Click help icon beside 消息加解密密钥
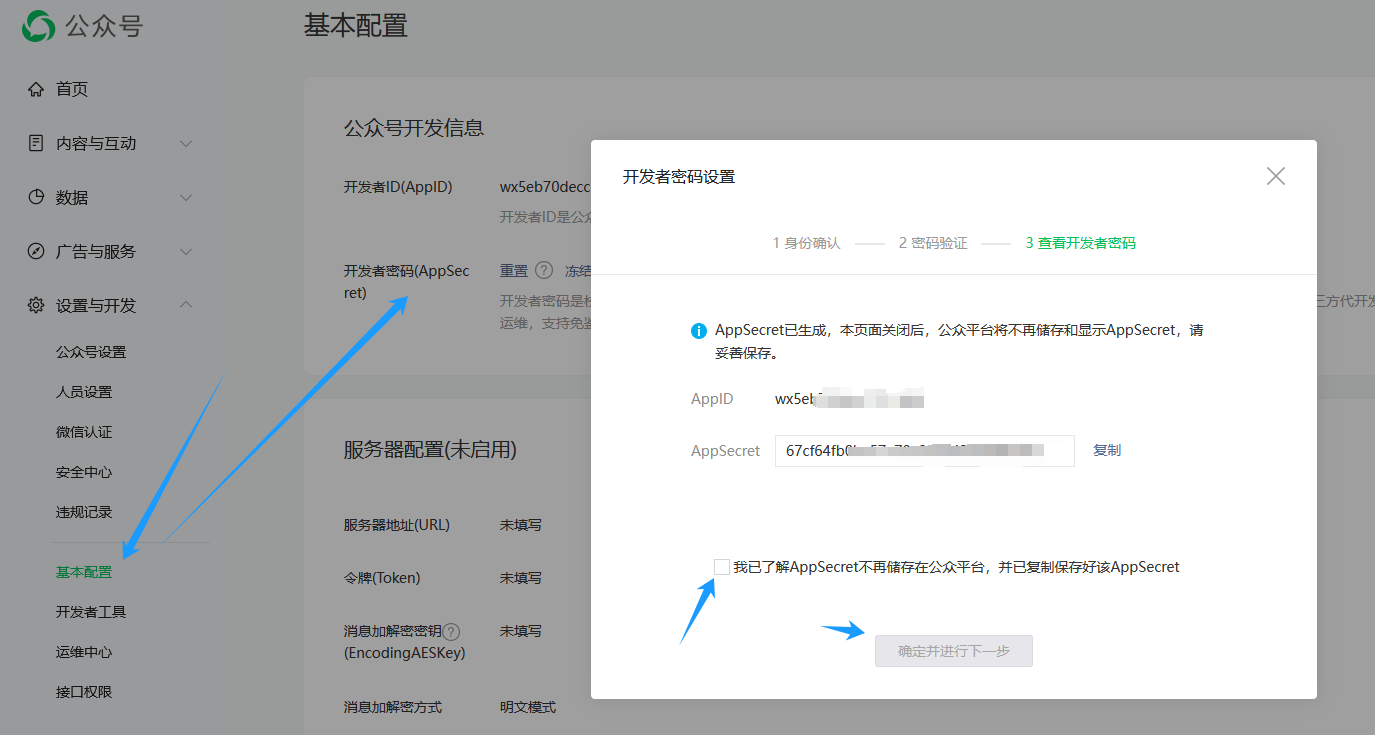1375x735 pixels. click(x=451, y=632)
